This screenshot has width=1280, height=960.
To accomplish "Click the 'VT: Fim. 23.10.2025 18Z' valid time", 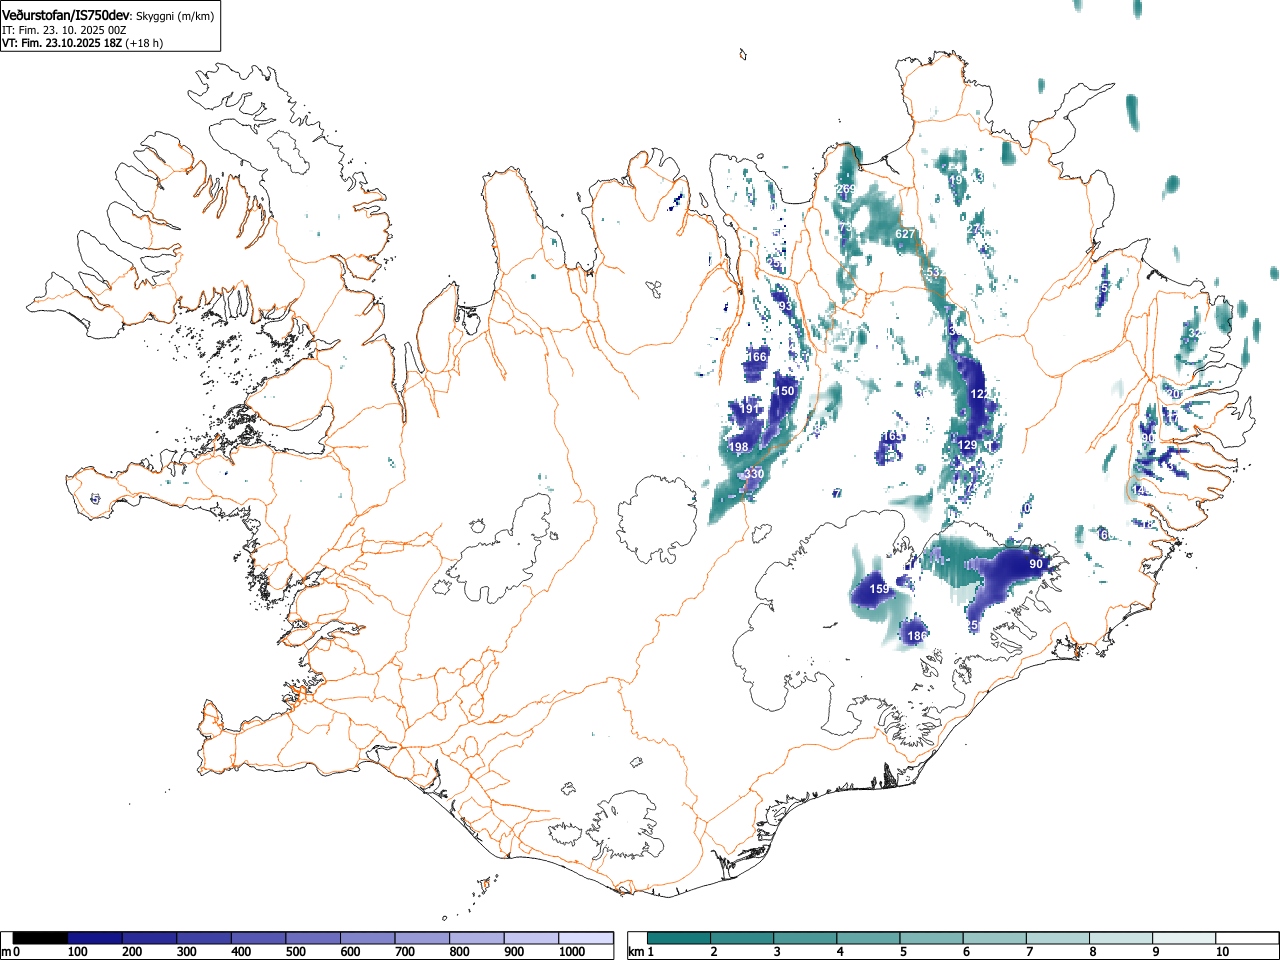I will (62, 43).
